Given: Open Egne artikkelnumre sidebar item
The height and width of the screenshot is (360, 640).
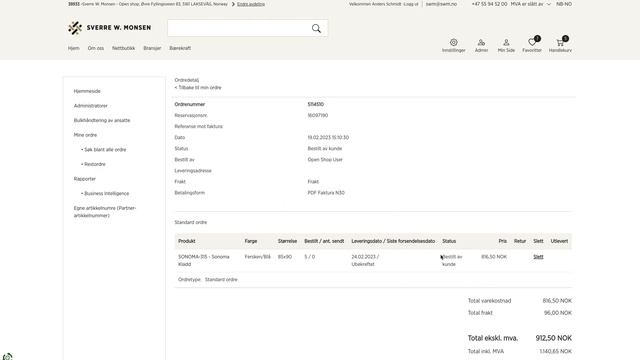Looking at the screenshot, I should [105, 212].
